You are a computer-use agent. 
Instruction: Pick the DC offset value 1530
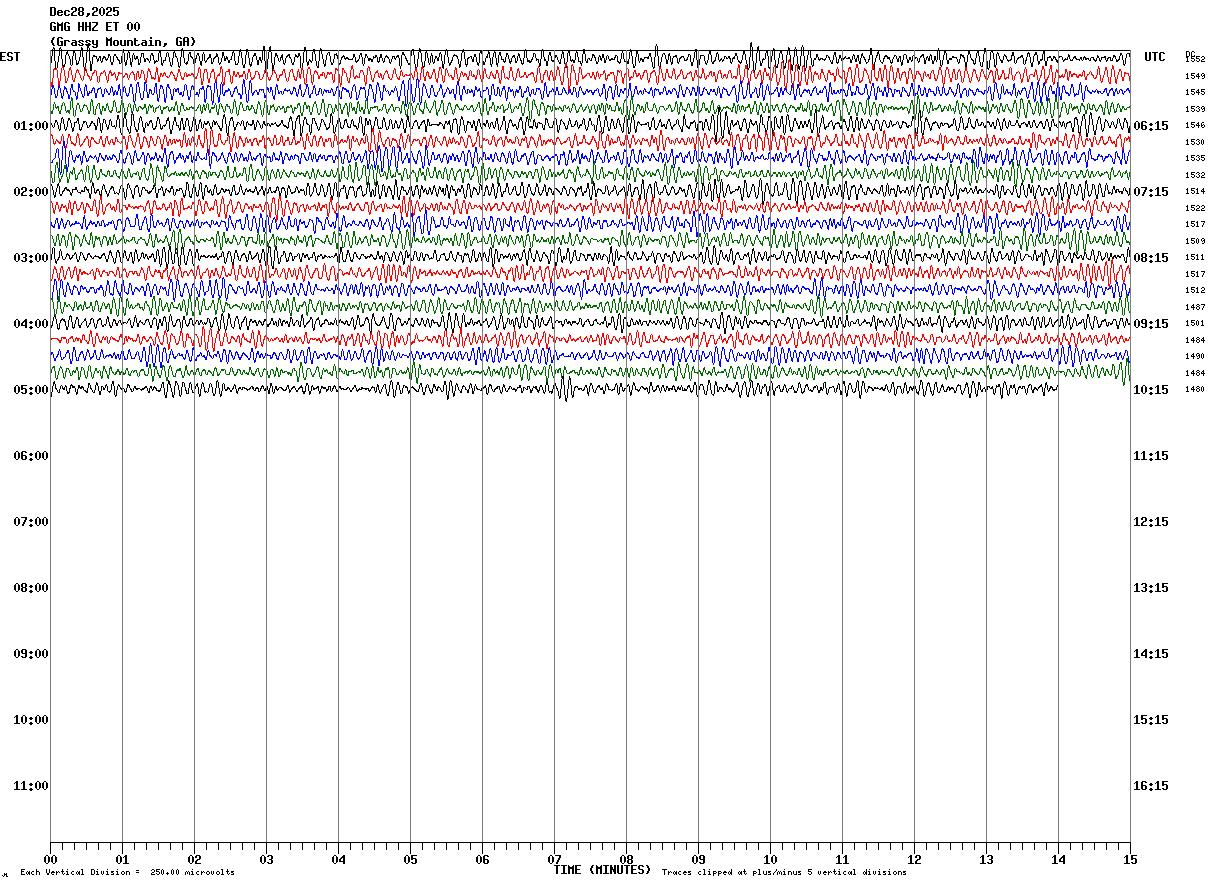pos(1195,142)
